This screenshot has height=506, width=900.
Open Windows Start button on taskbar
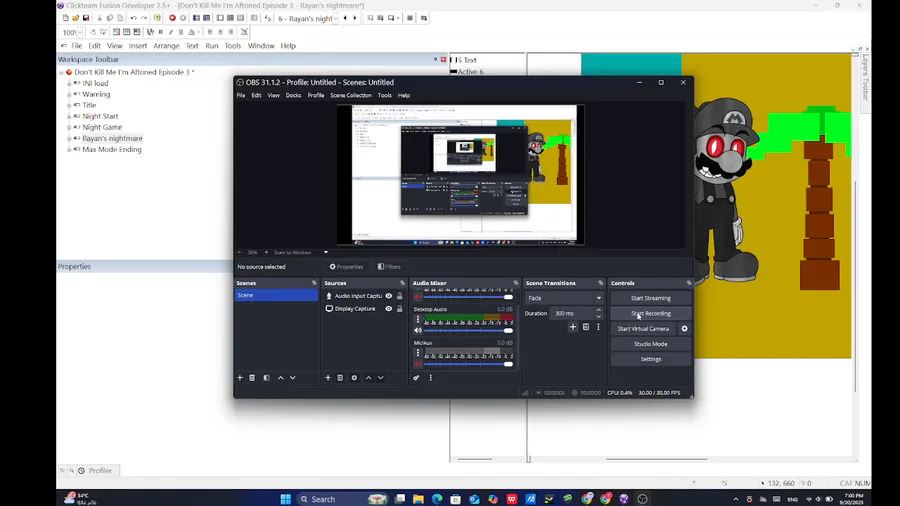click(x=285, y=499)
